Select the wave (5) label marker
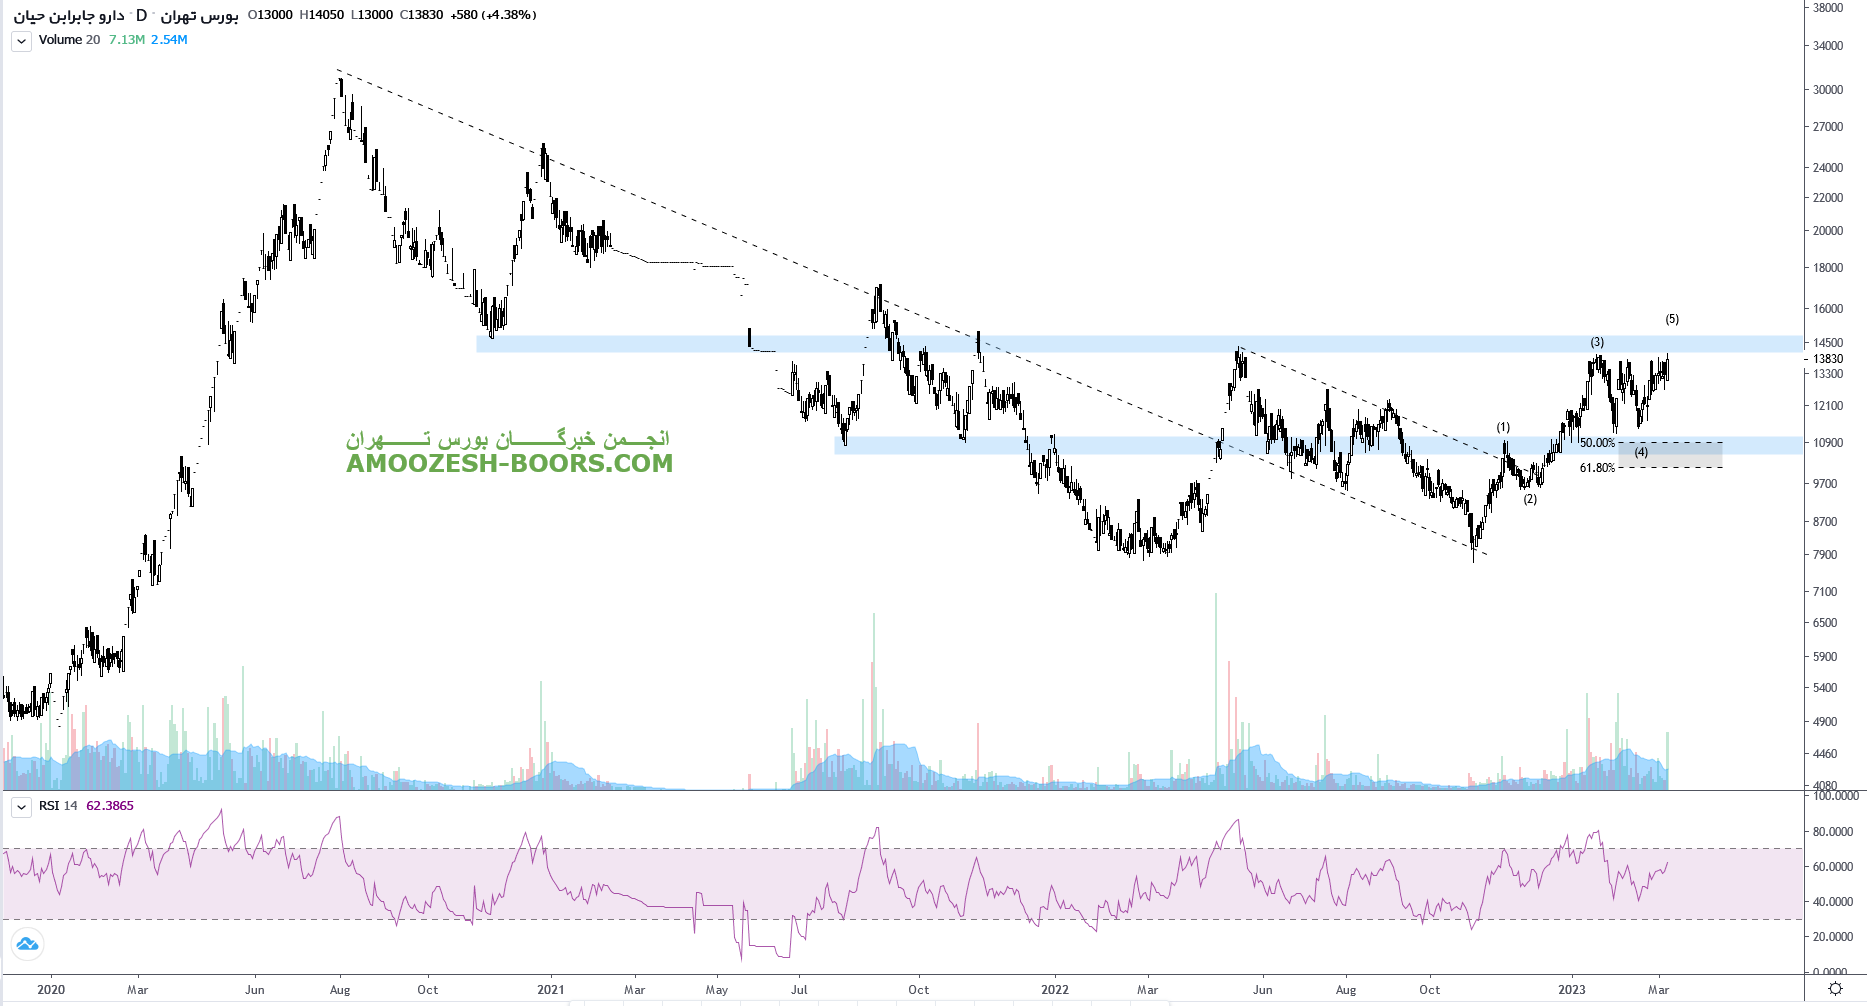The height and width of the screenshot is (1006, 1867). [1672, 319]
